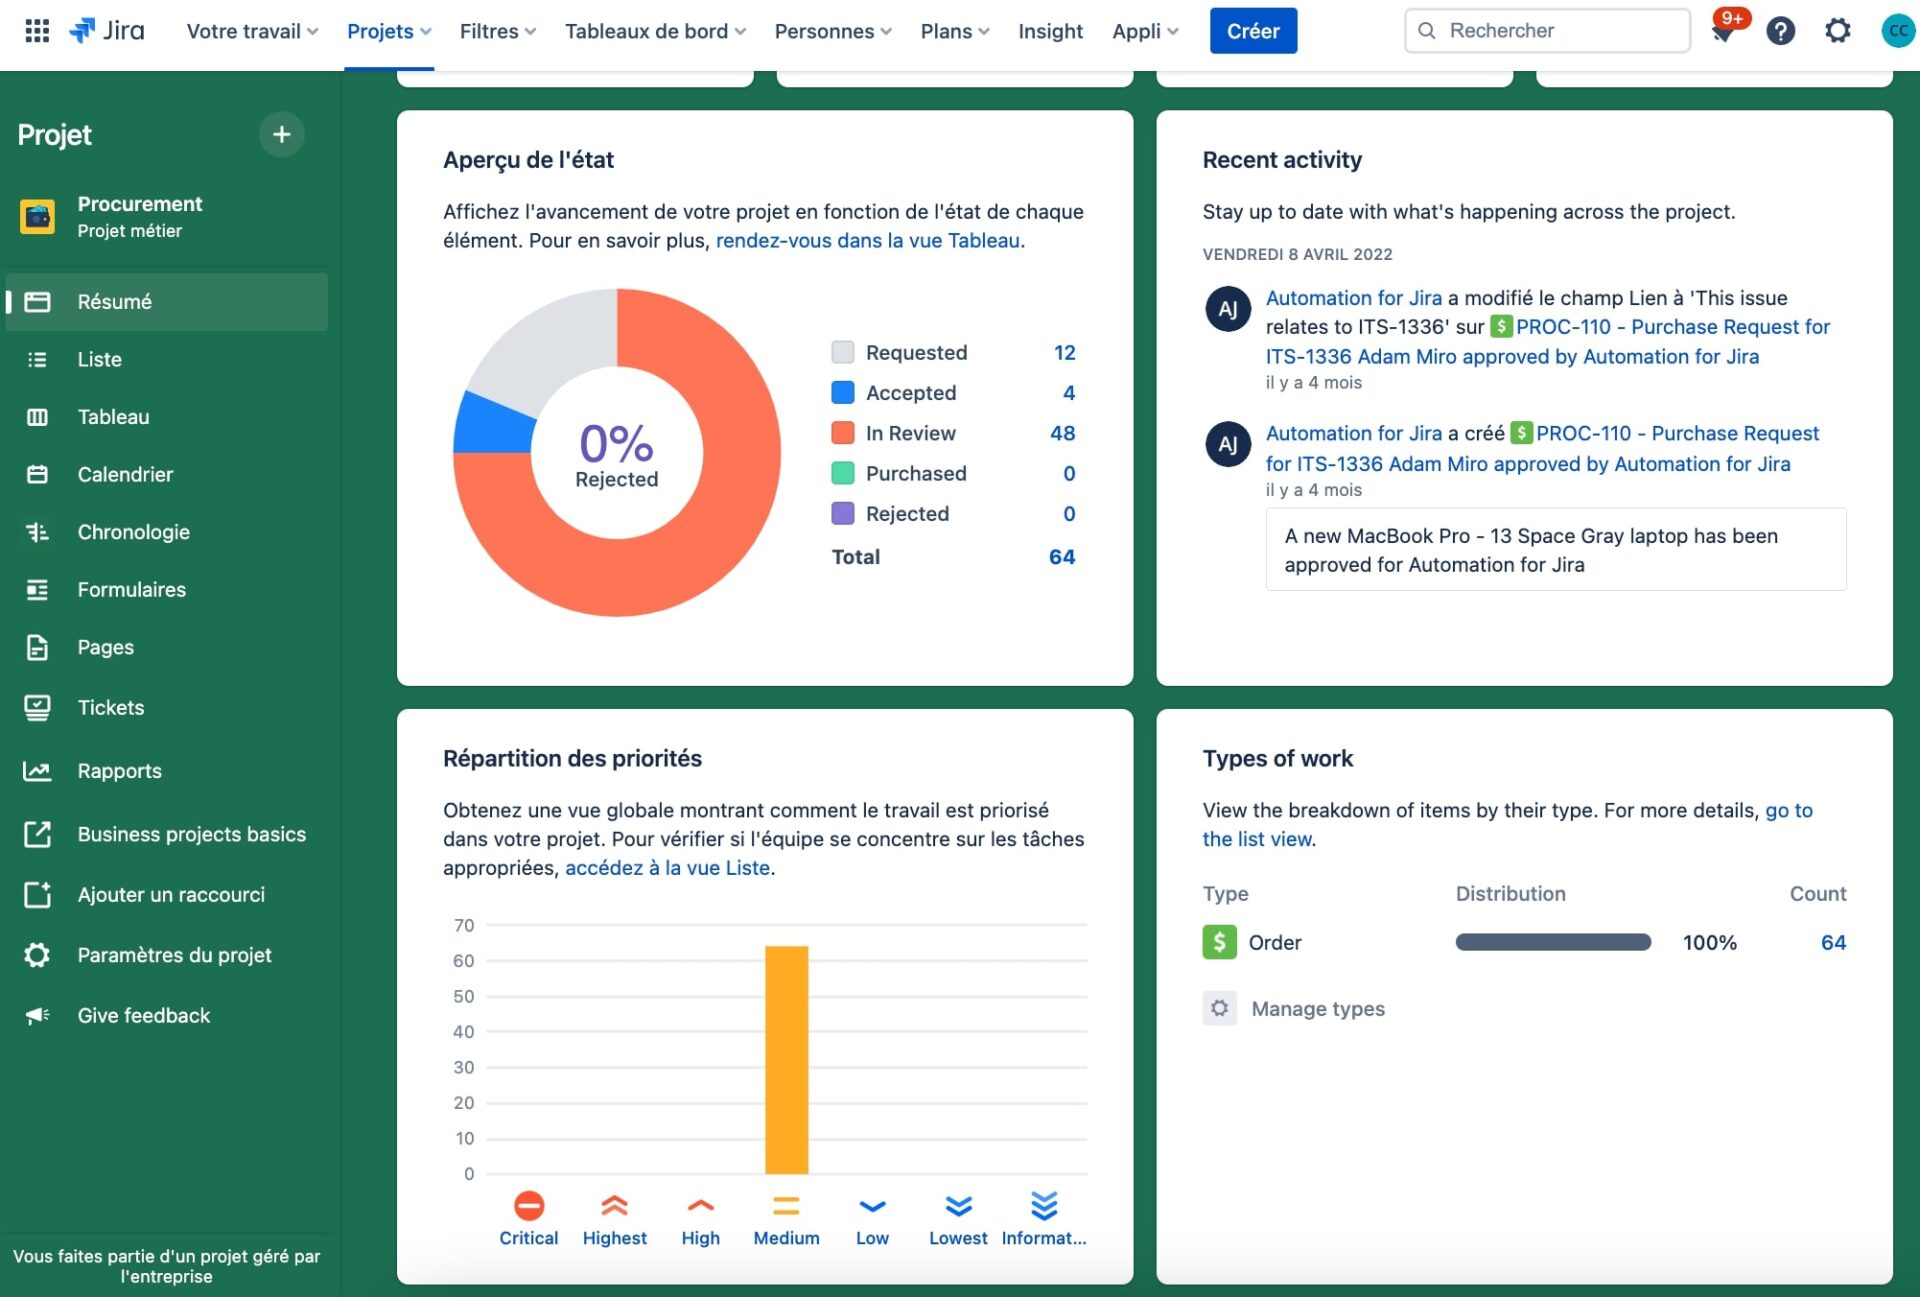Expand the Personnes dropdown
Screen dimensions: 1920x1297
pos(833,31)
